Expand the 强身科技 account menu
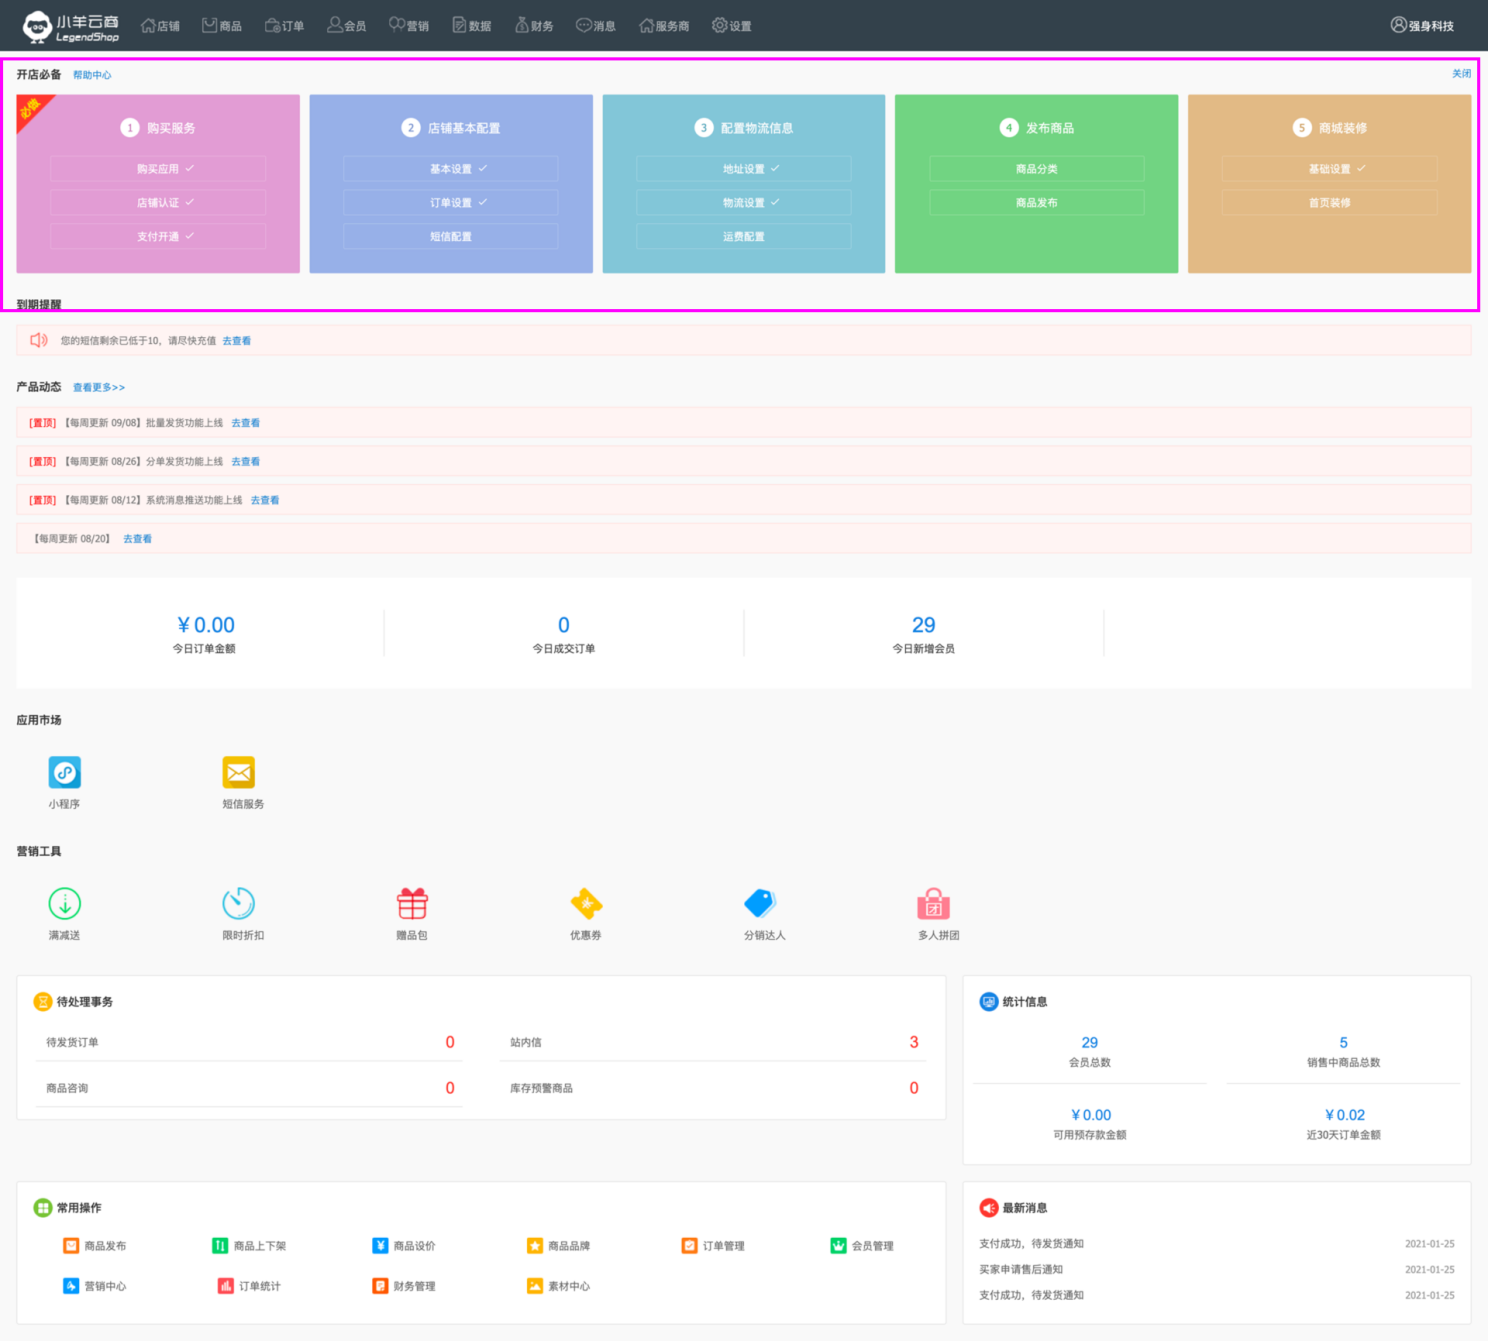Viewport: 1488px width, 1341px height. [x=1422, y=26]
